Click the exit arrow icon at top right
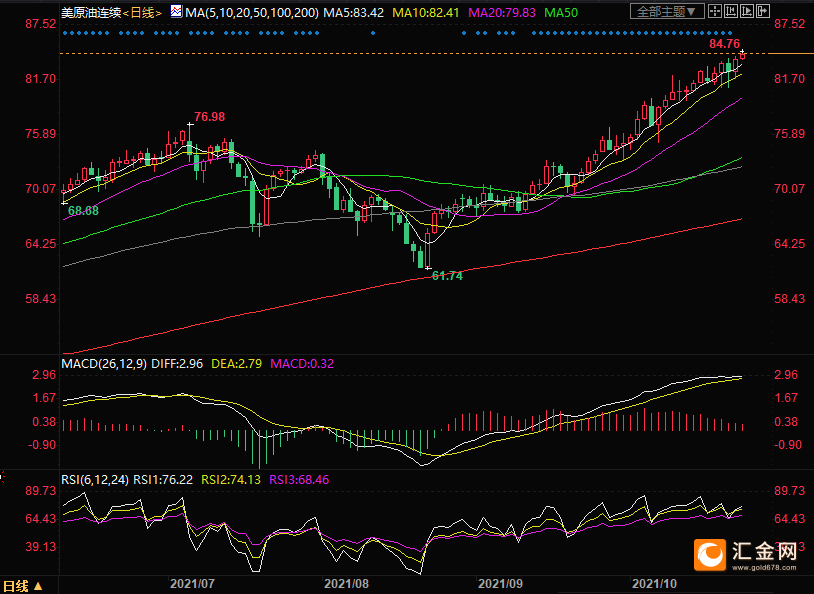 (x=763, y=11)
